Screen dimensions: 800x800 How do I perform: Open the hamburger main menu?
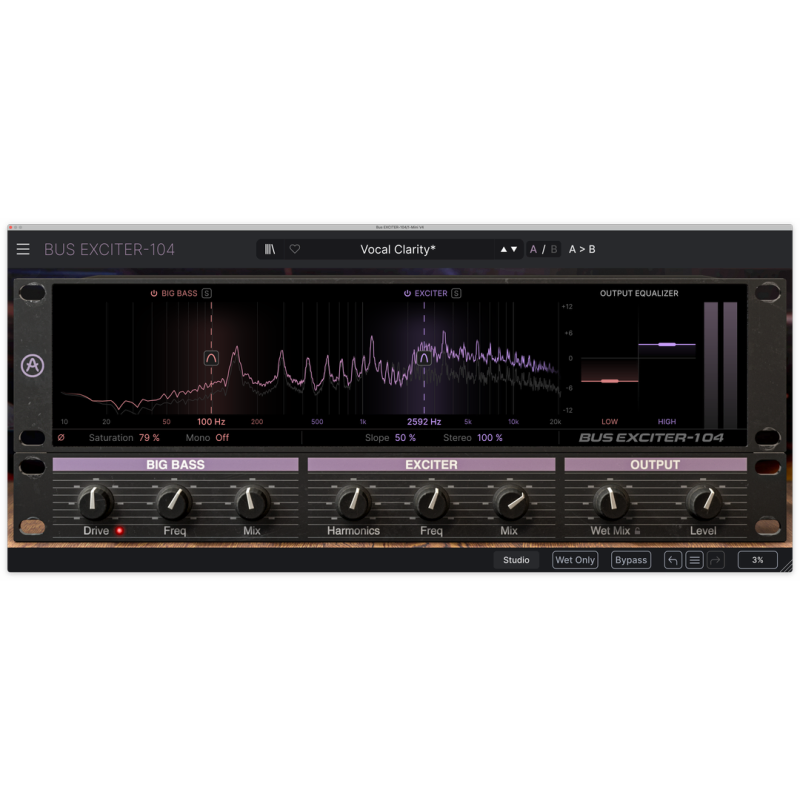(23, 249)
